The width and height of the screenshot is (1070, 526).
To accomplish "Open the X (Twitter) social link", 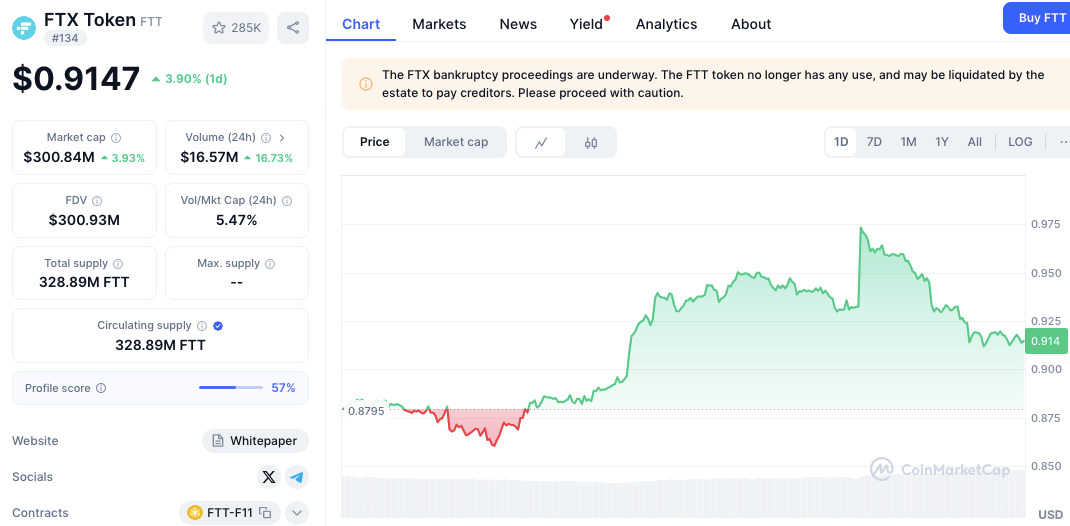I will [269, 477].
